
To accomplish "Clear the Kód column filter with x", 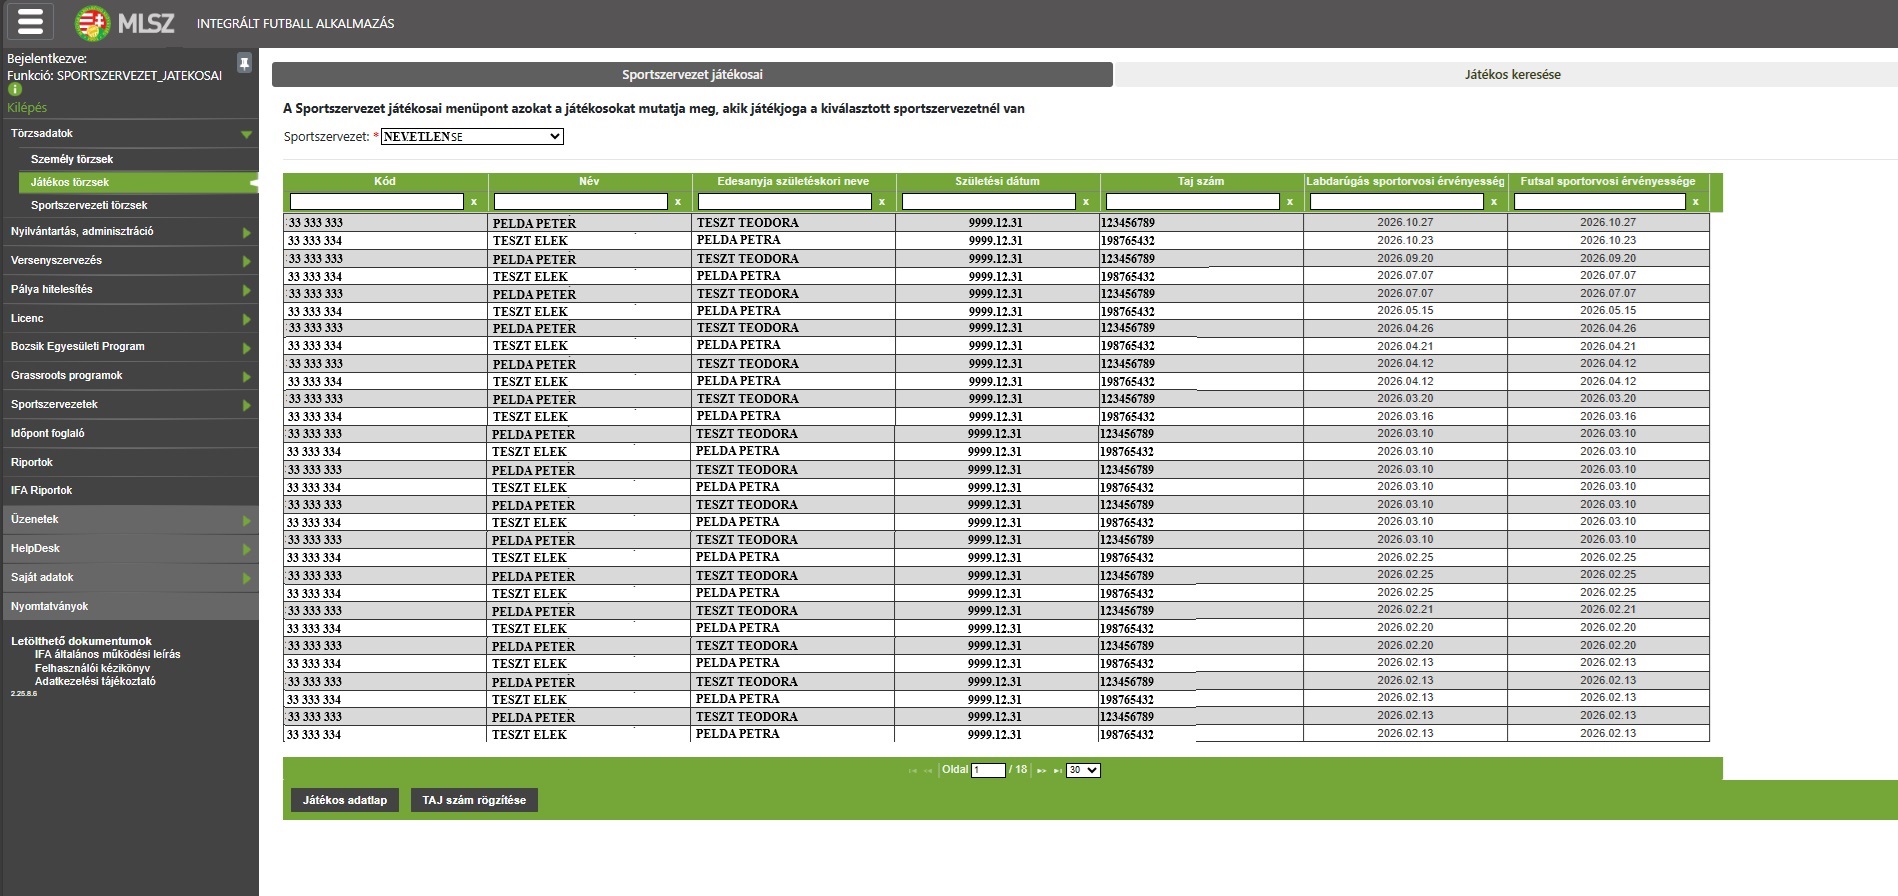I will (474, 202).
